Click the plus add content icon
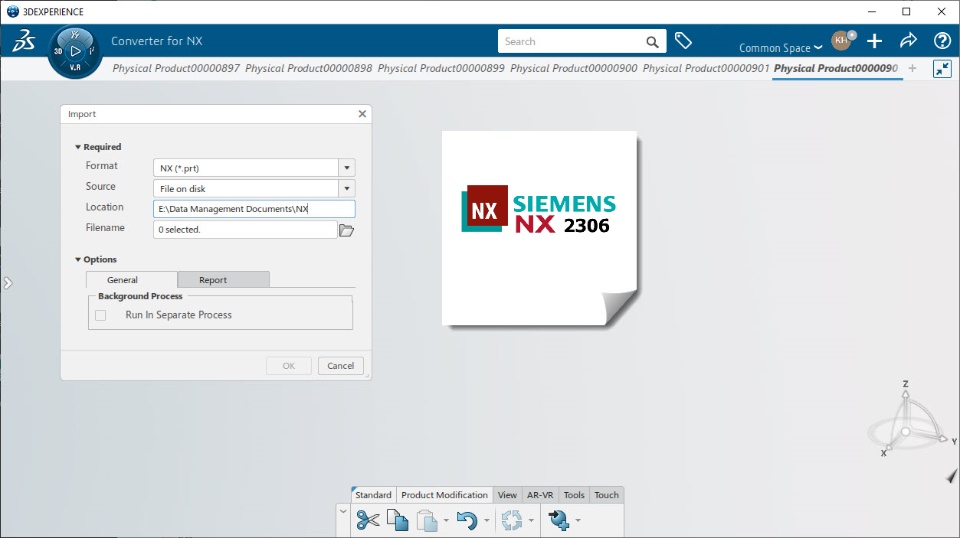The image size is (960, 538). click(x=874, y=41)
